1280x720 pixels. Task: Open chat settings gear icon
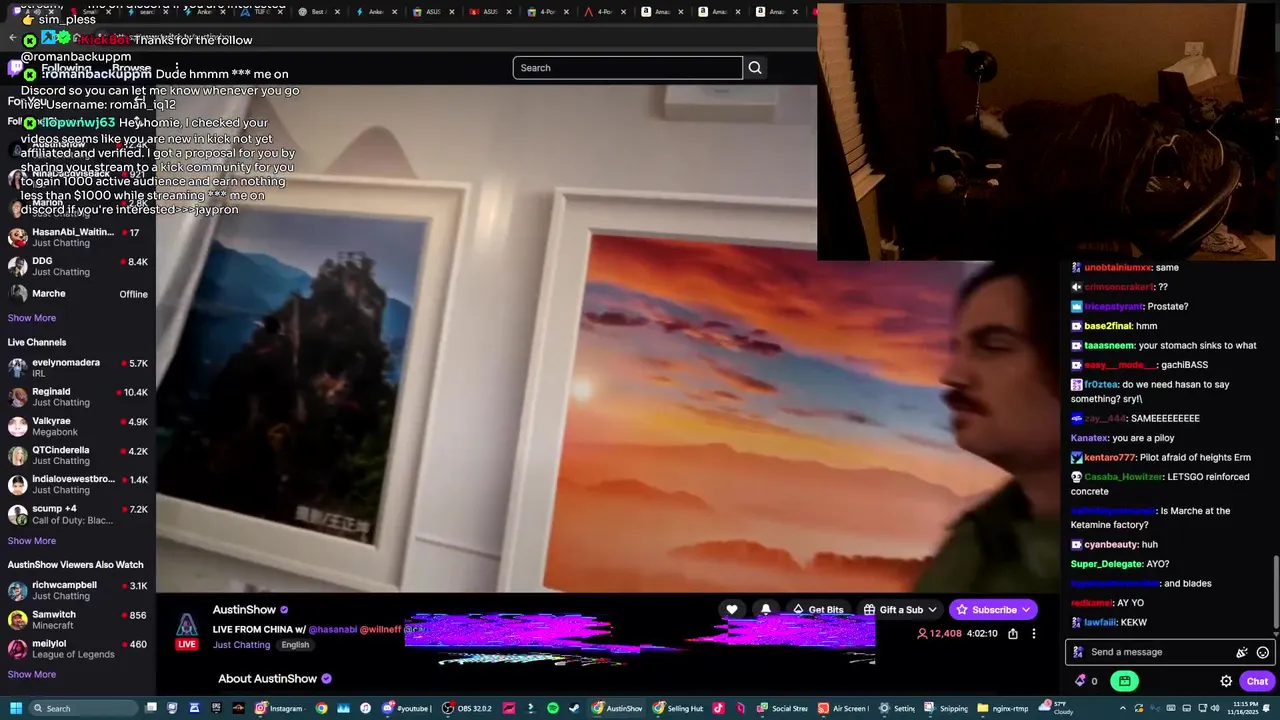(x=1226, y=681)
